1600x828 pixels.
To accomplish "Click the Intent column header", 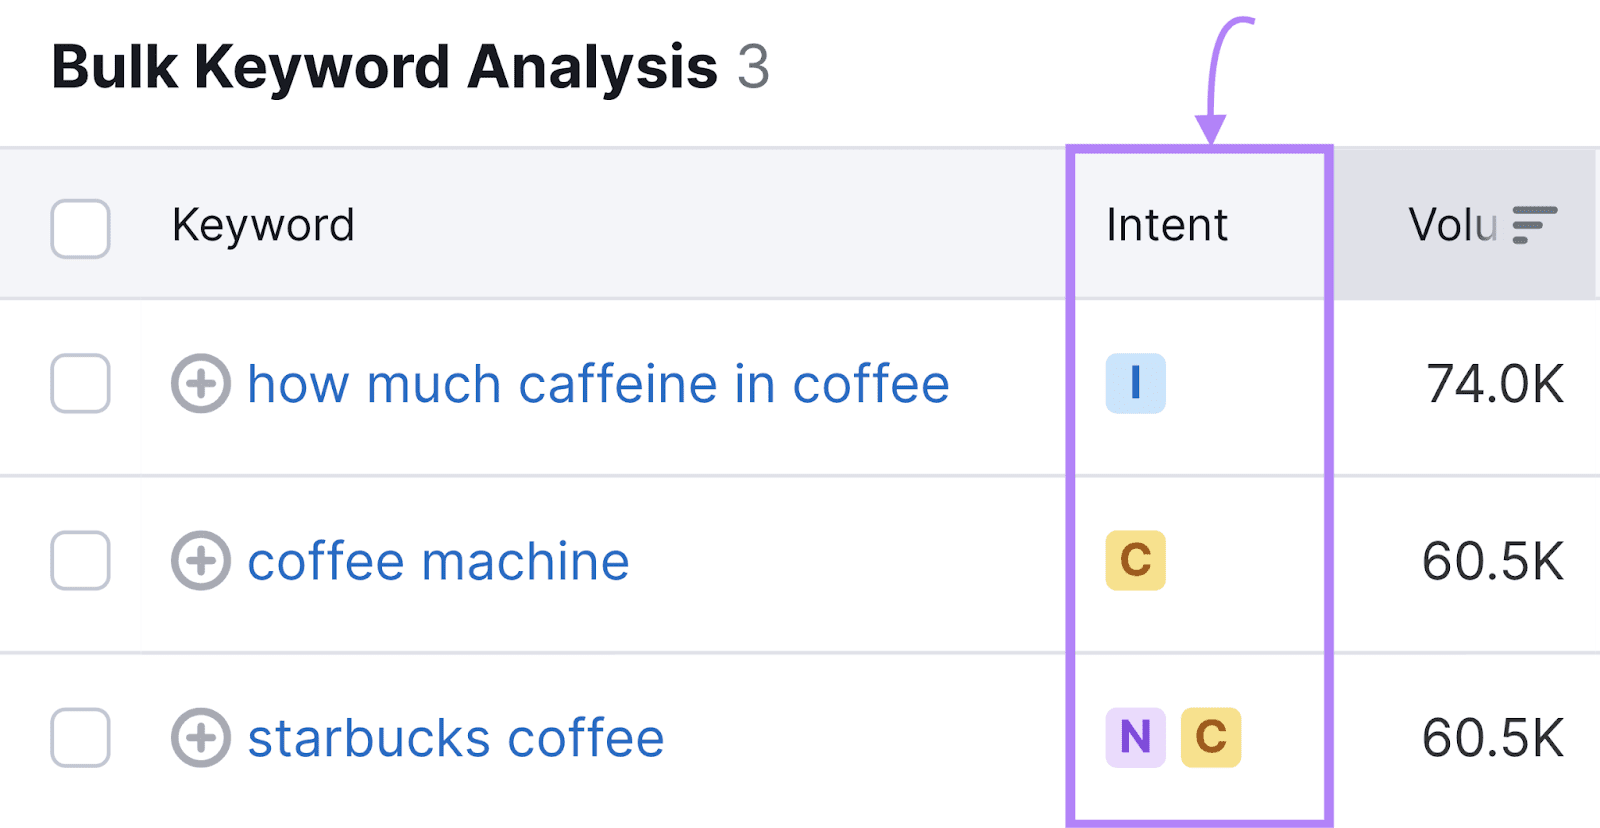I will (1166, 225).
